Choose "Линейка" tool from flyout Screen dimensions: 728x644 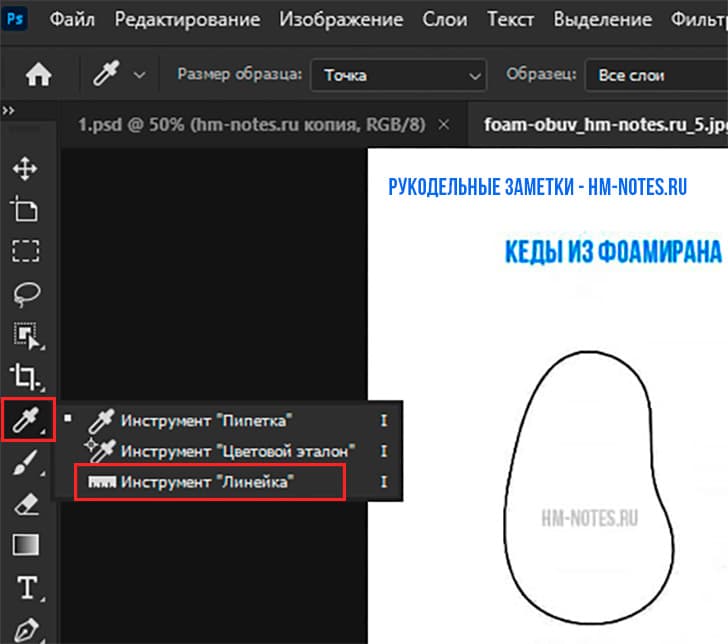pos(210,483)
